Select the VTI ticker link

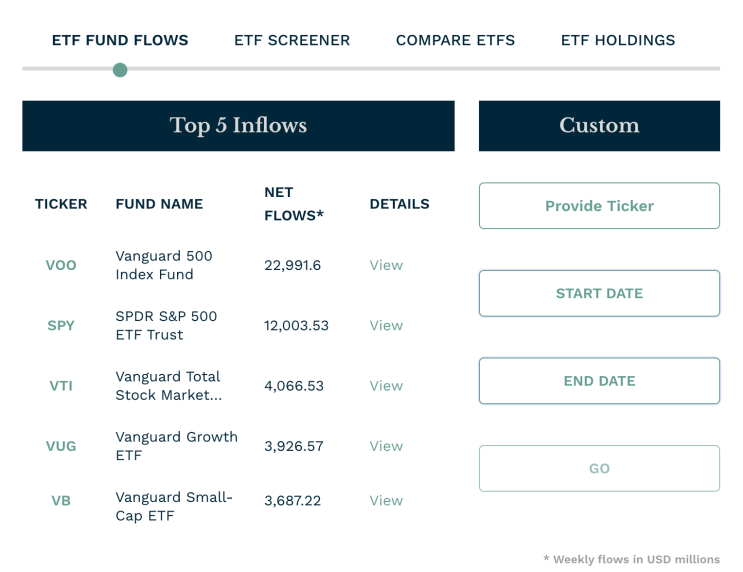coord(61,386)
